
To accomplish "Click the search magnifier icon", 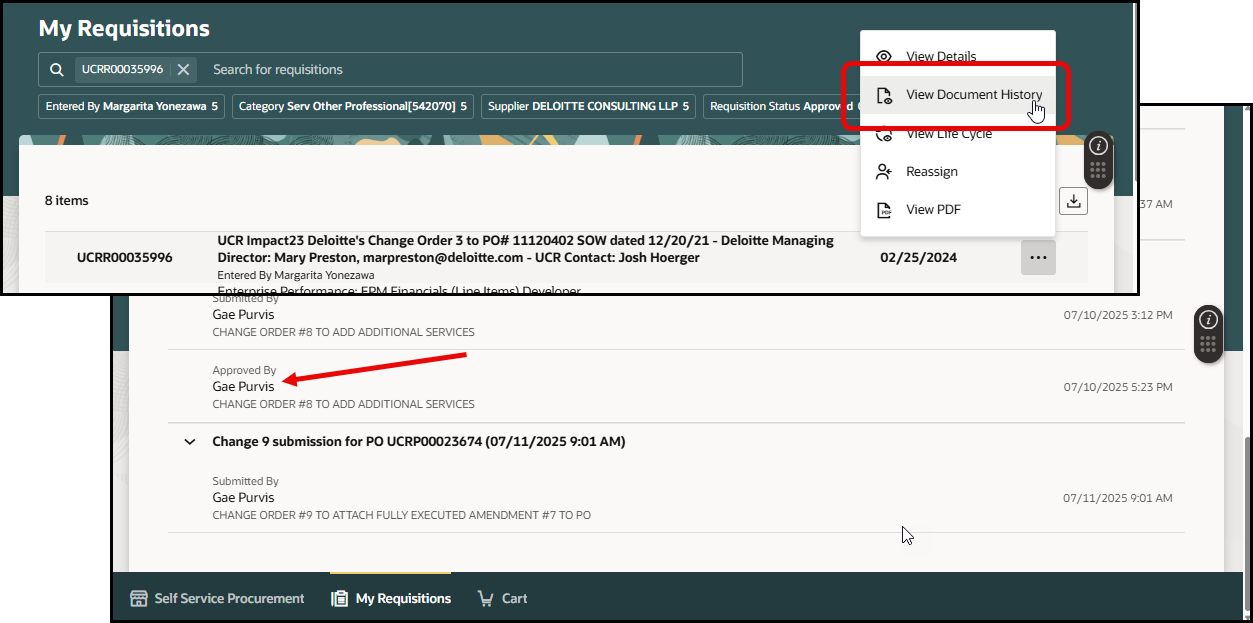I will (x=56, y=69).
